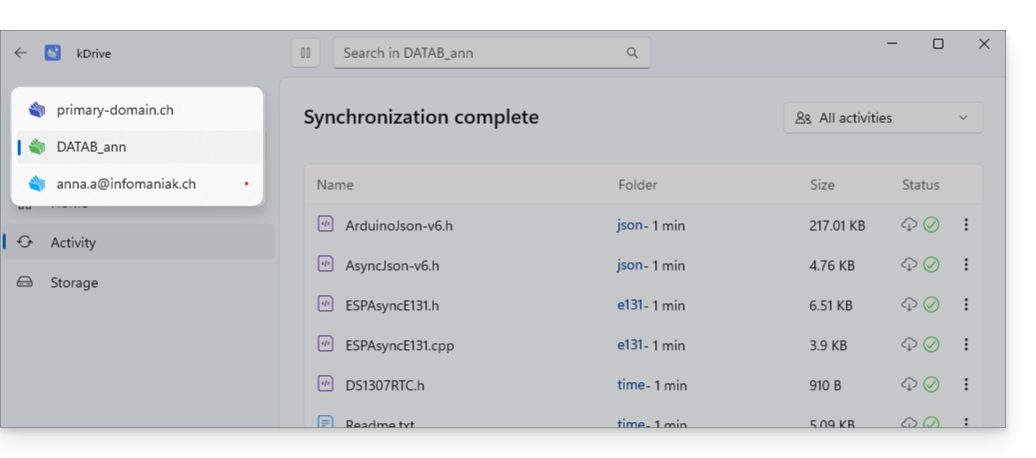This screenshot has width=1036, height=458.
Task: Open the three-dot menu for ESPAsyncE131.cpp
Action: point(966,344)
